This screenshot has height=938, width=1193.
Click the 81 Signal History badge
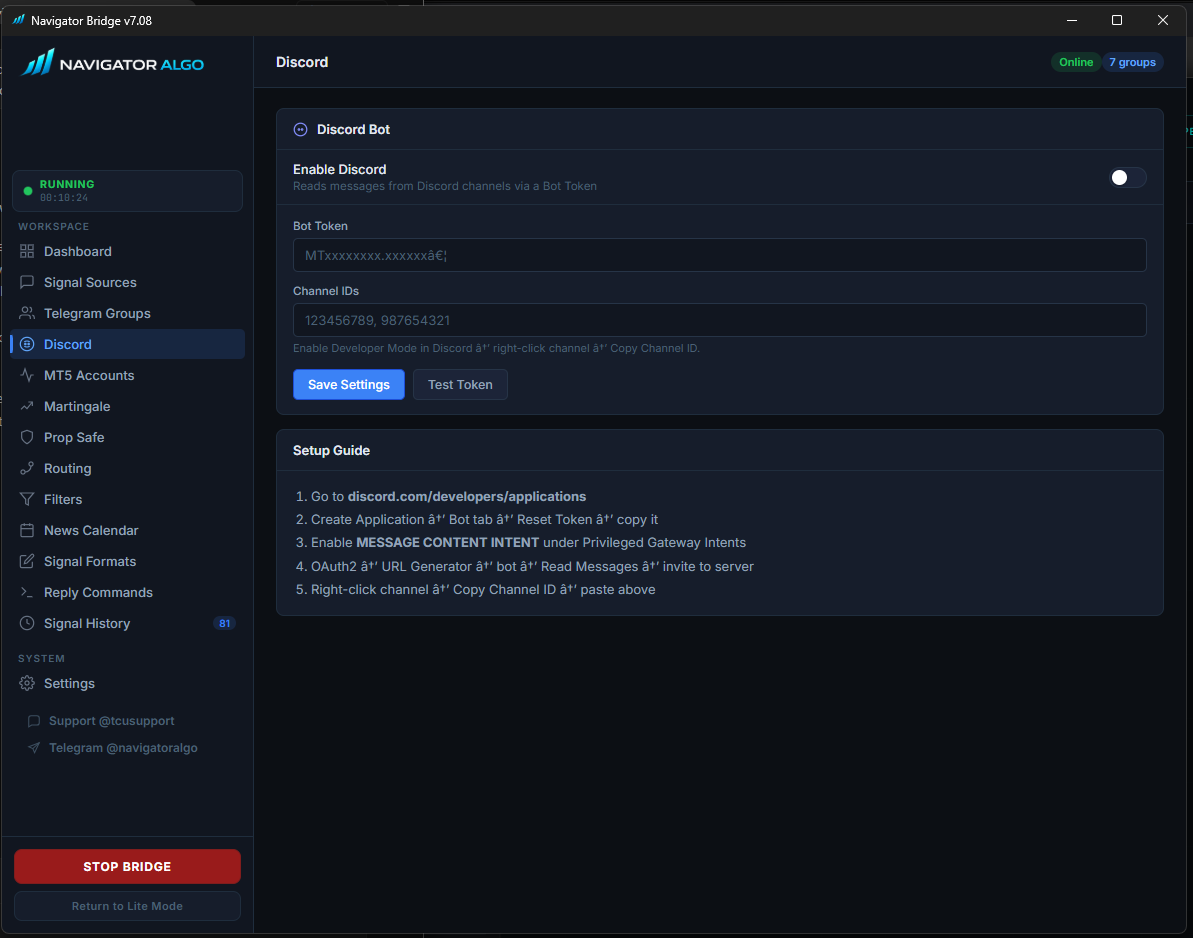(x=224, y=623)
